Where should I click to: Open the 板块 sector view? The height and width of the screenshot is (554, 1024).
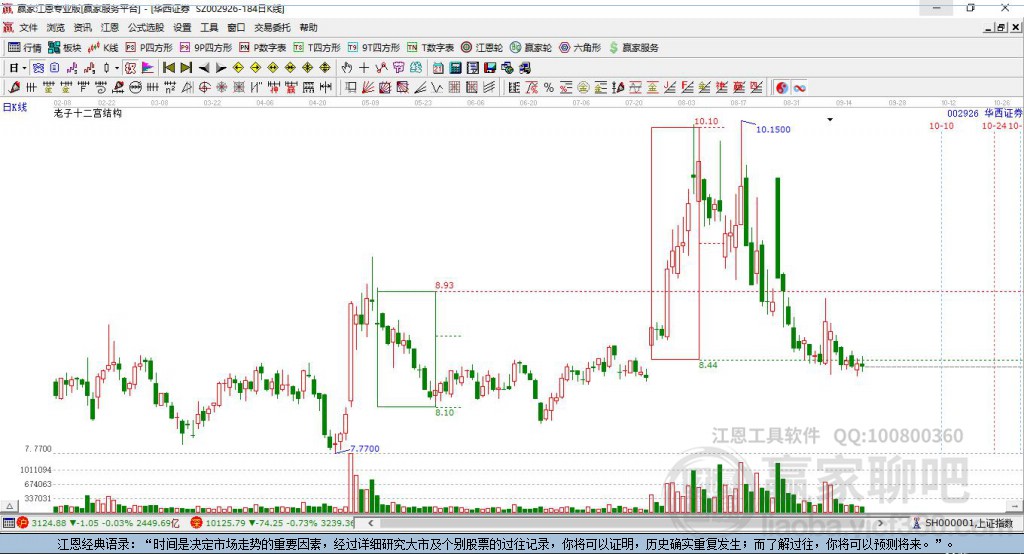pos(64,48)
